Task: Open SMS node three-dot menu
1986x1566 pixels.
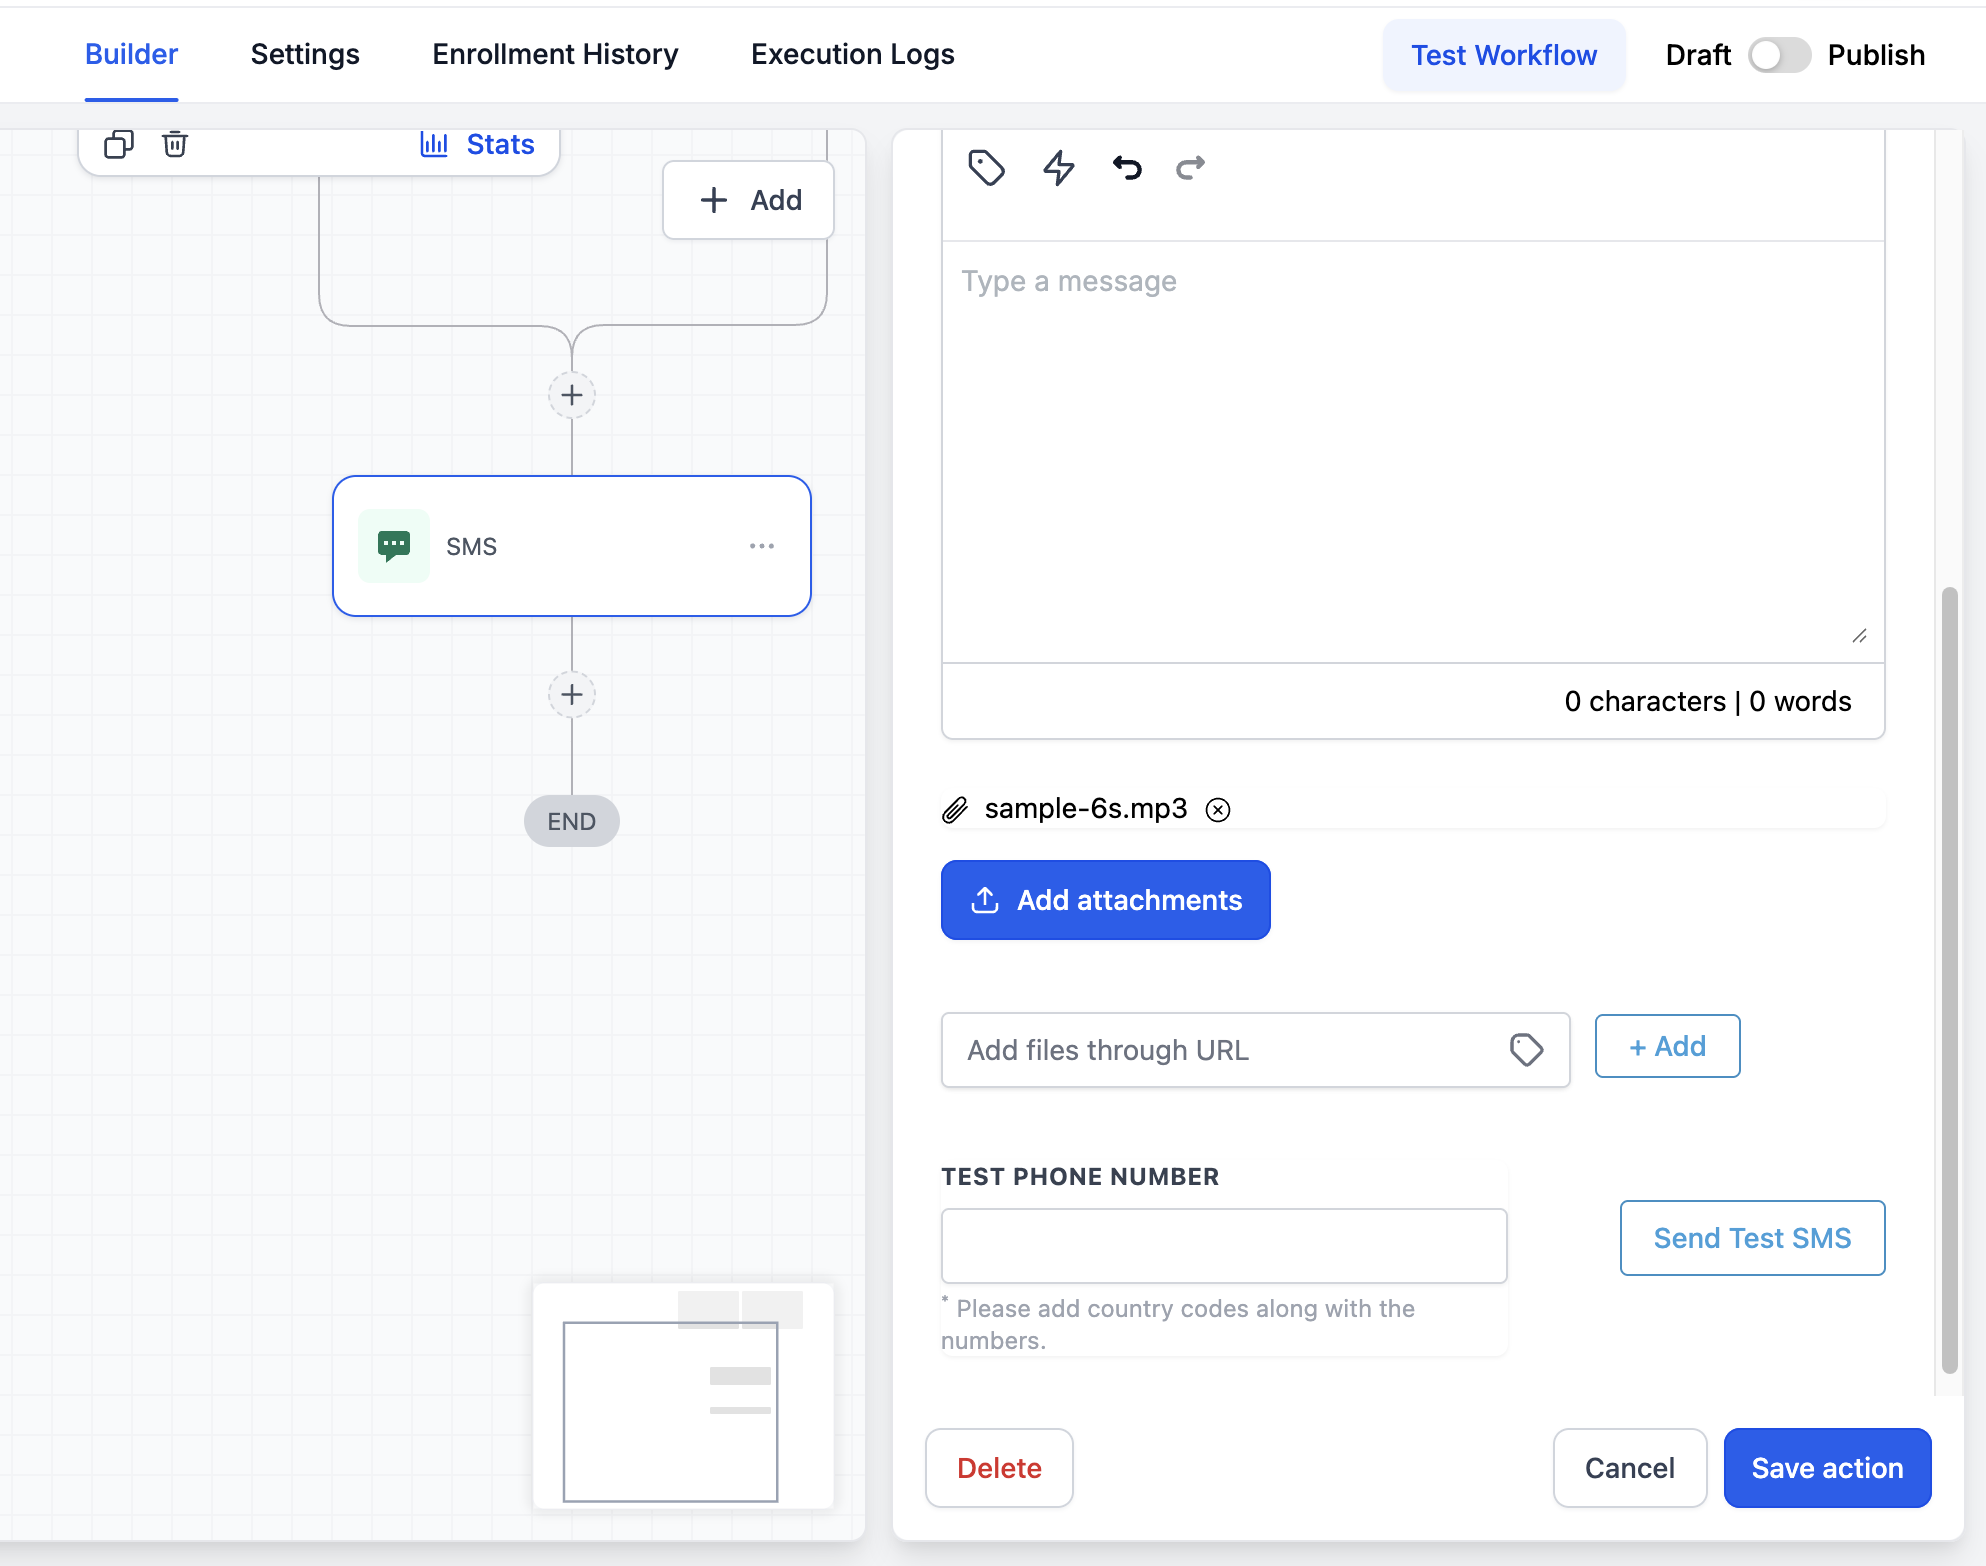Action: point(761,546)
